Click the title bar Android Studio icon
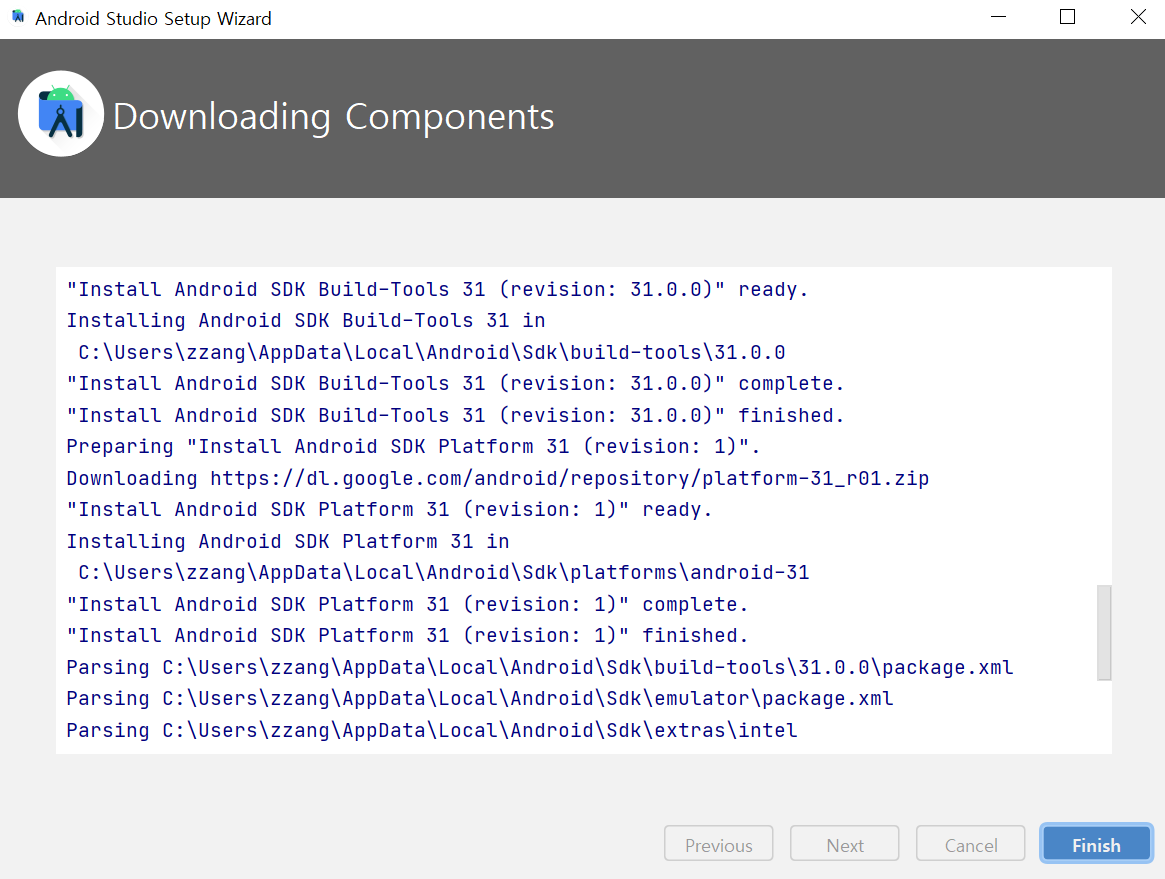 tap(18, 17)
